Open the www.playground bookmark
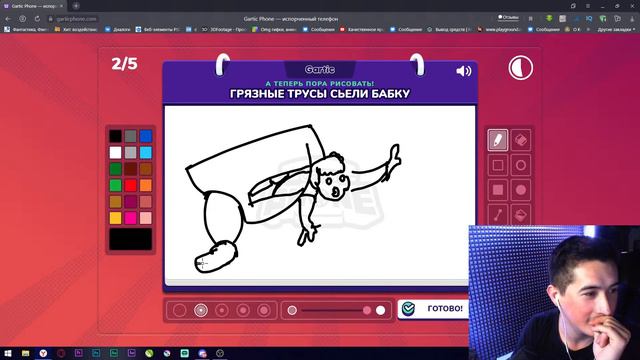 click(x=499, y=29)
